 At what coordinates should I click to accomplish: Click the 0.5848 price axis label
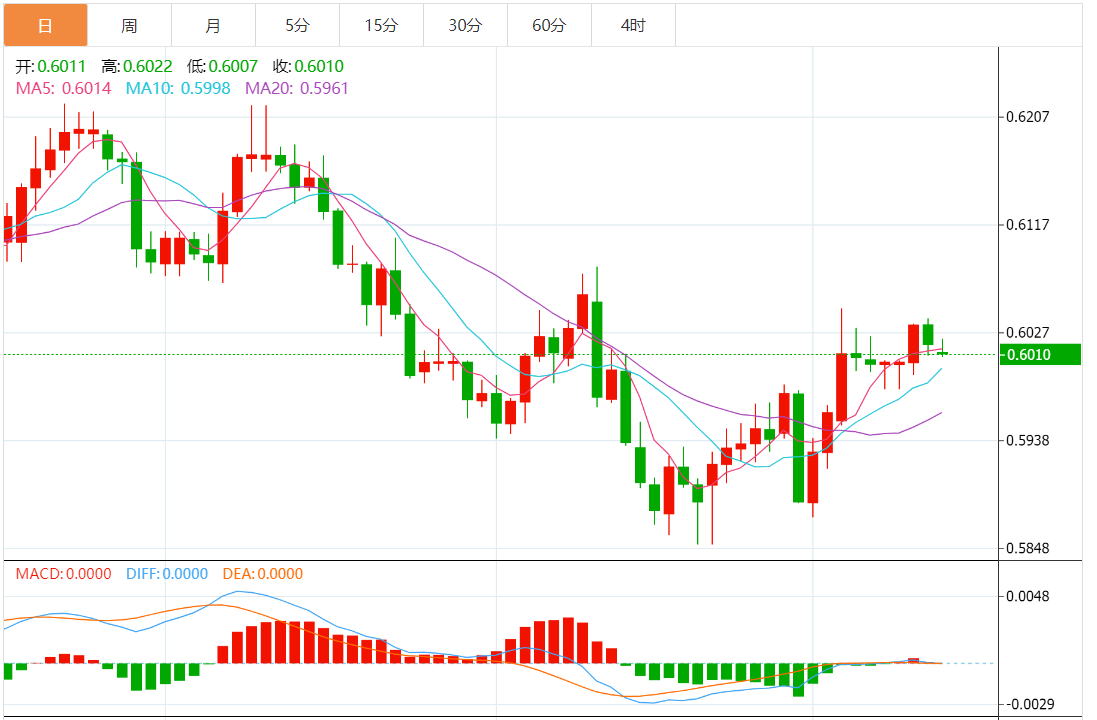[1028, 548]
